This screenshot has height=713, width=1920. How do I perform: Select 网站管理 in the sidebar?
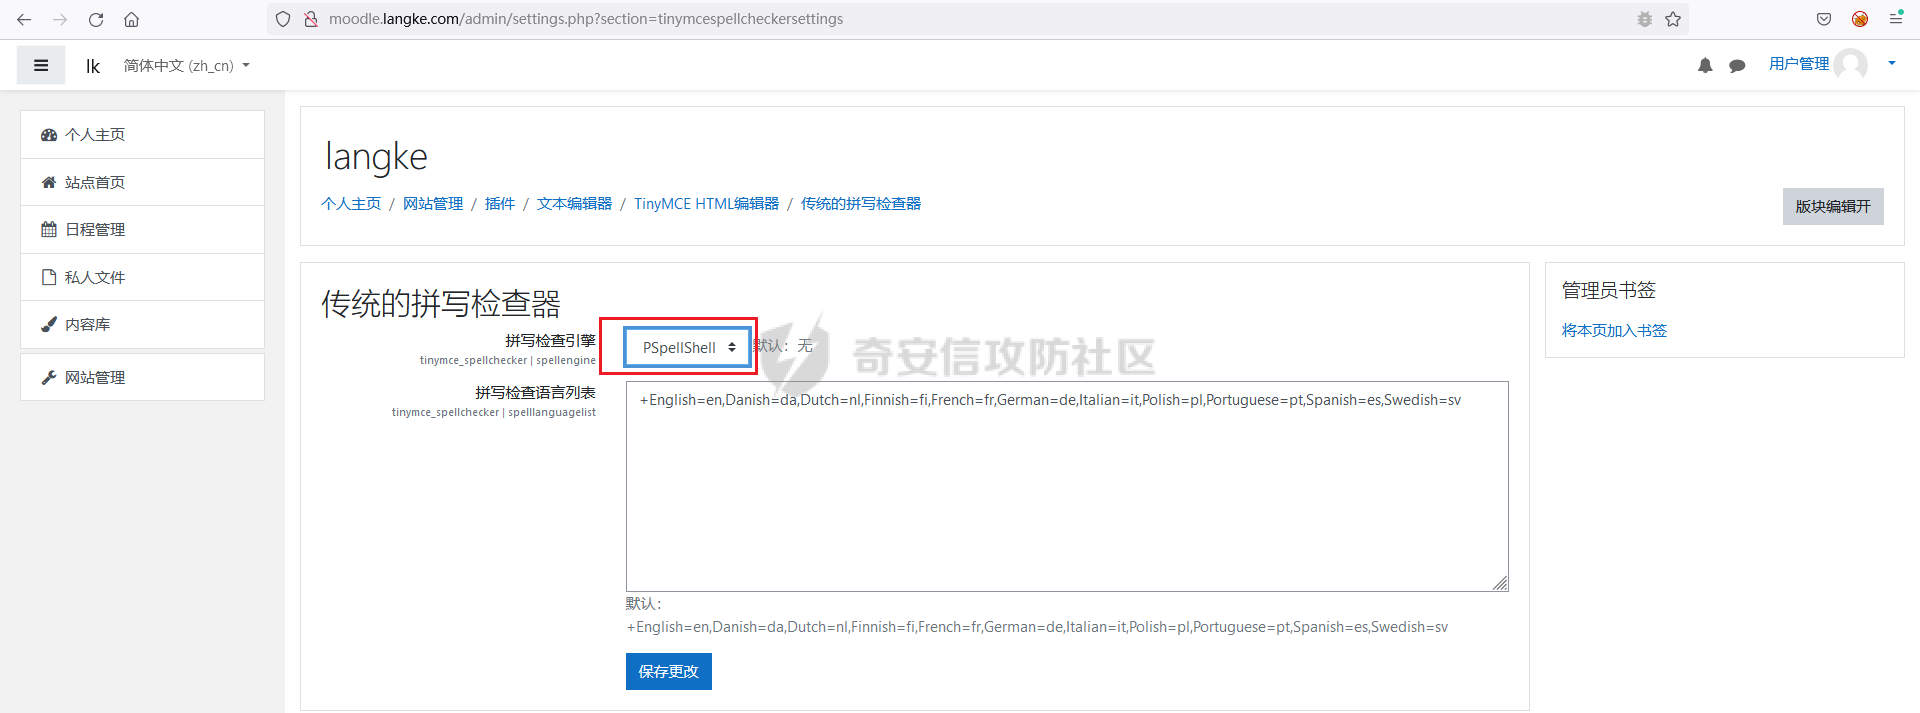click(95, 377)
